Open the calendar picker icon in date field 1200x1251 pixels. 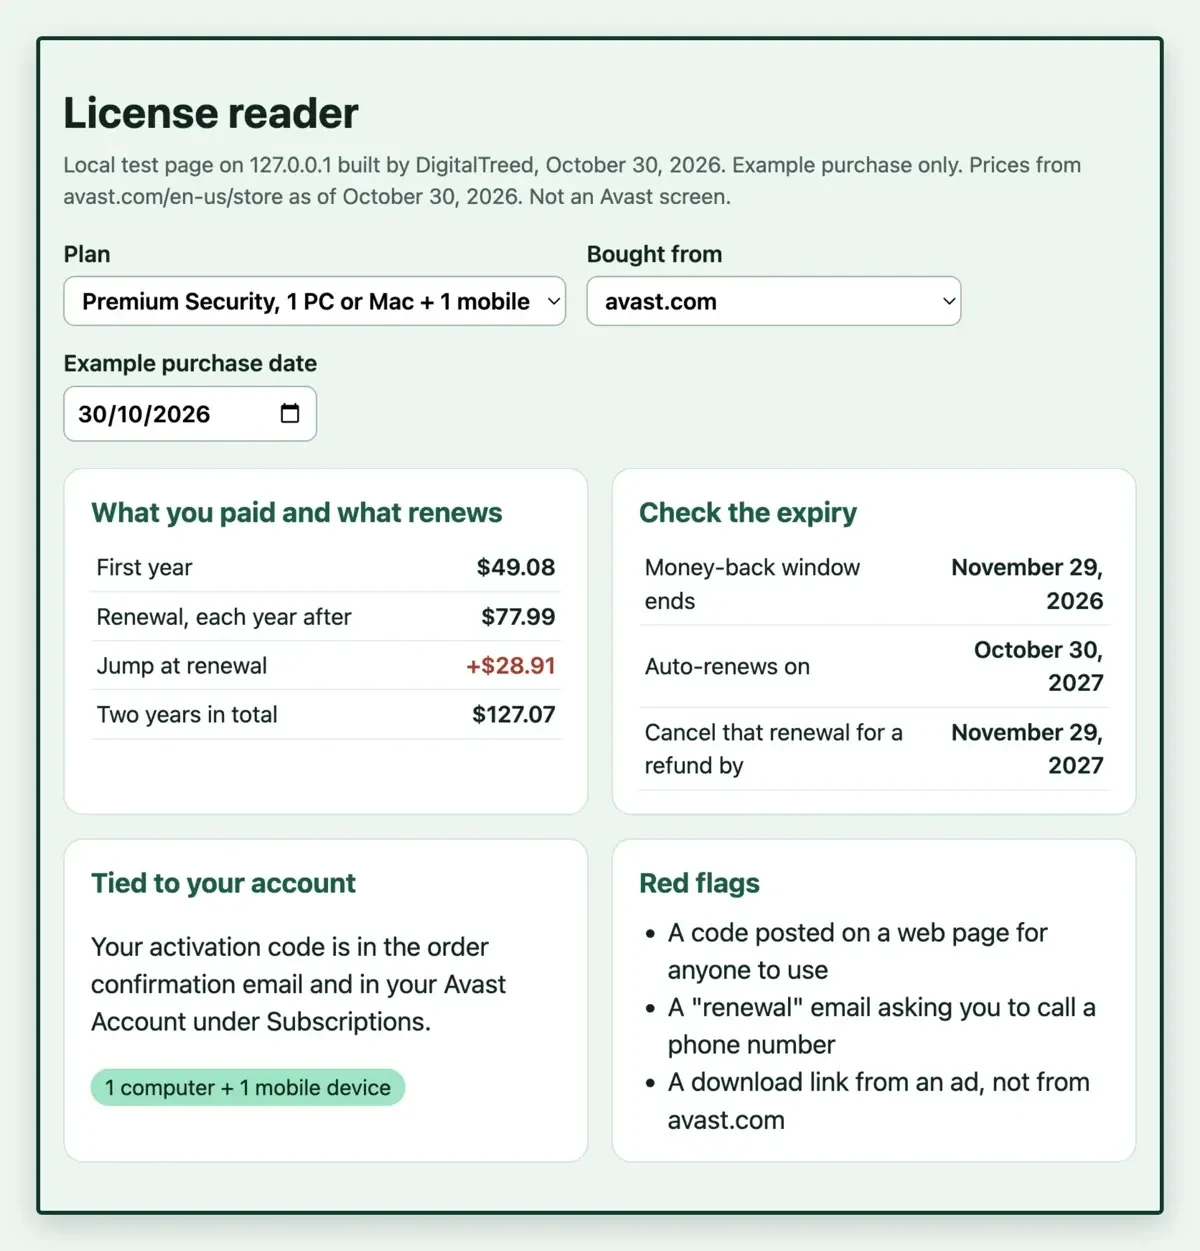290,413
